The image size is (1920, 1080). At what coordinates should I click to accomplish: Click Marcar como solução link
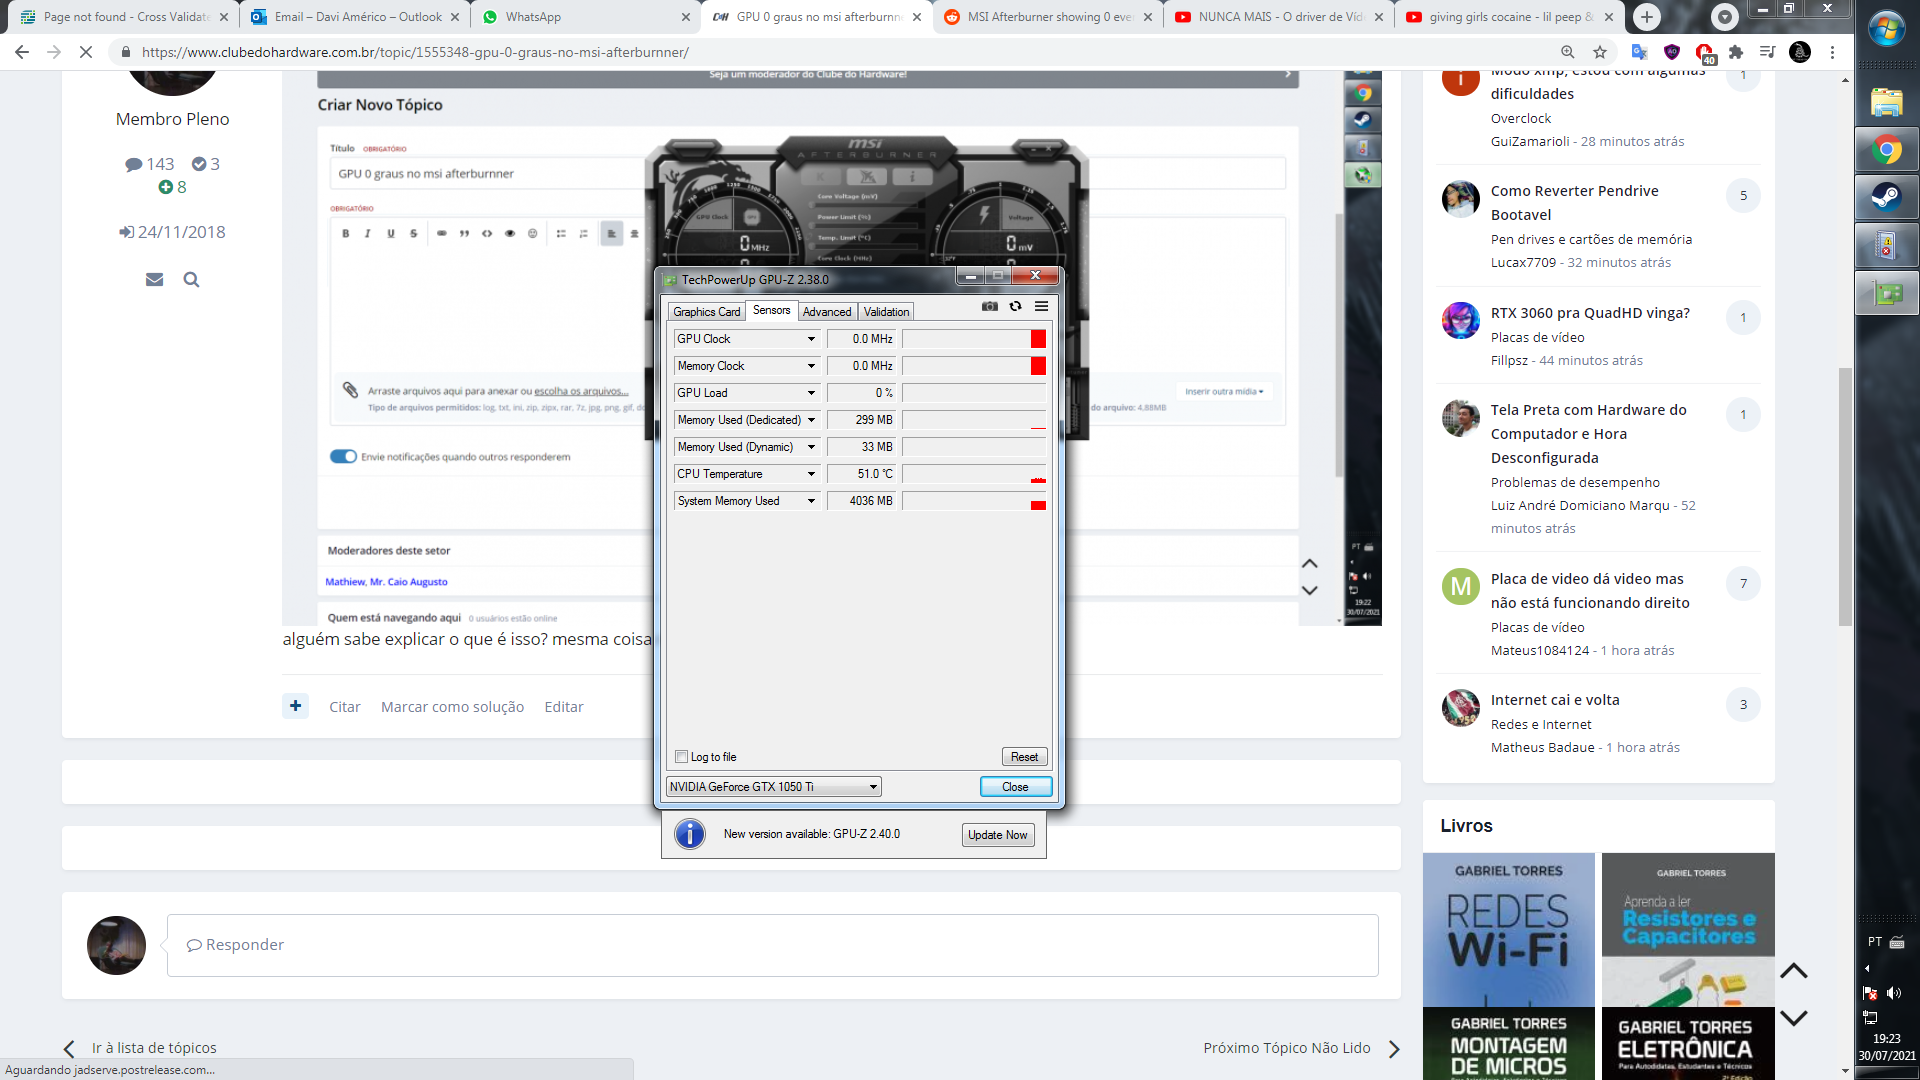pos(452,707)
